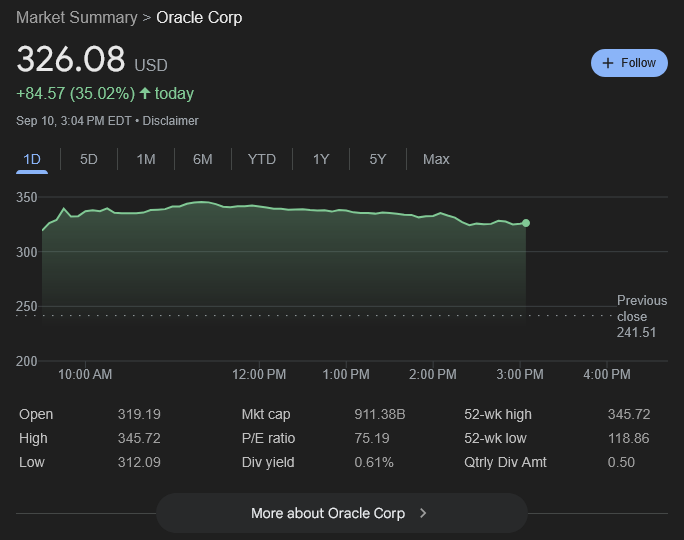
Task: Open the Disclaimer link
Action: tap(170, 121)
